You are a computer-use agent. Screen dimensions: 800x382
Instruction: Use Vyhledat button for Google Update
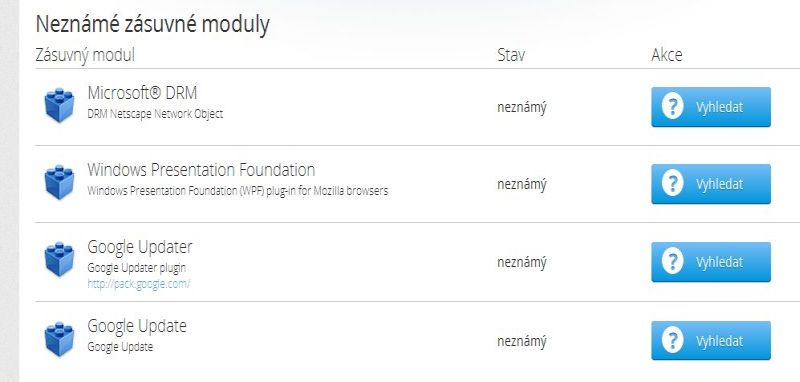point(711,341)
